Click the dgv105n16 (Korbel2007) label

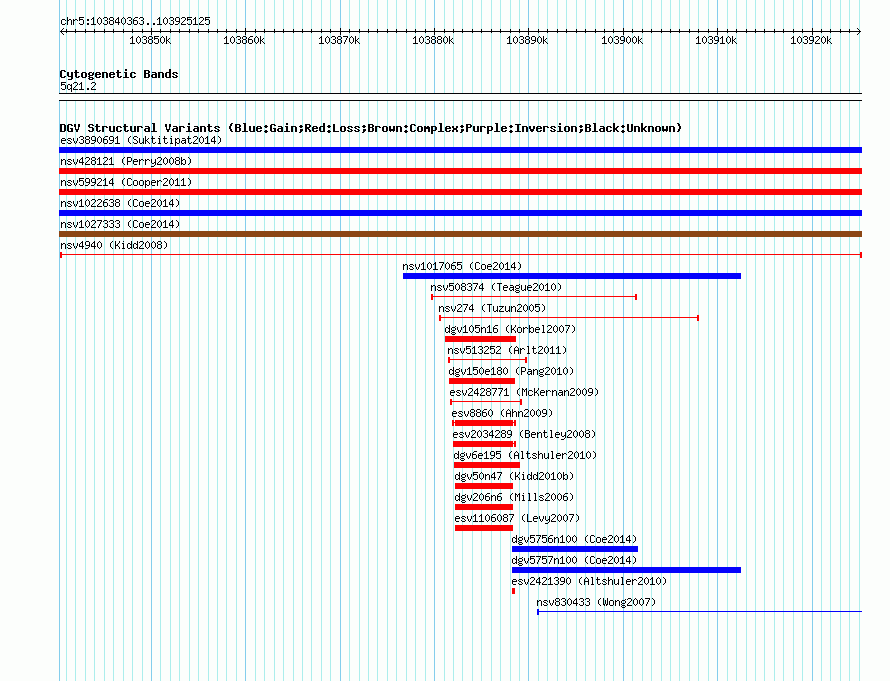510,329
